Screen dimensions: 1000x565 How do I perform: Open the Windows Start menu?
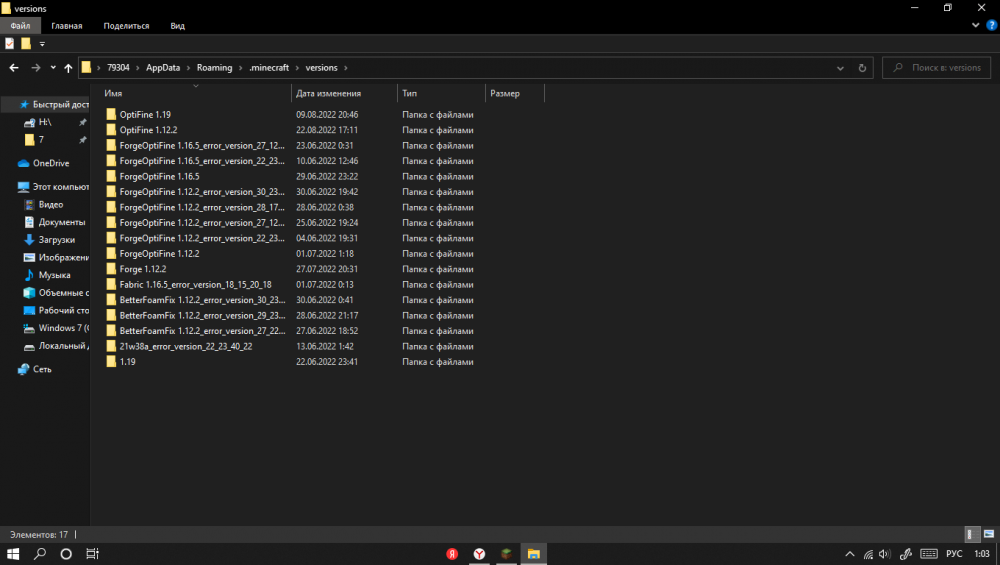click(x=13, y=554)
